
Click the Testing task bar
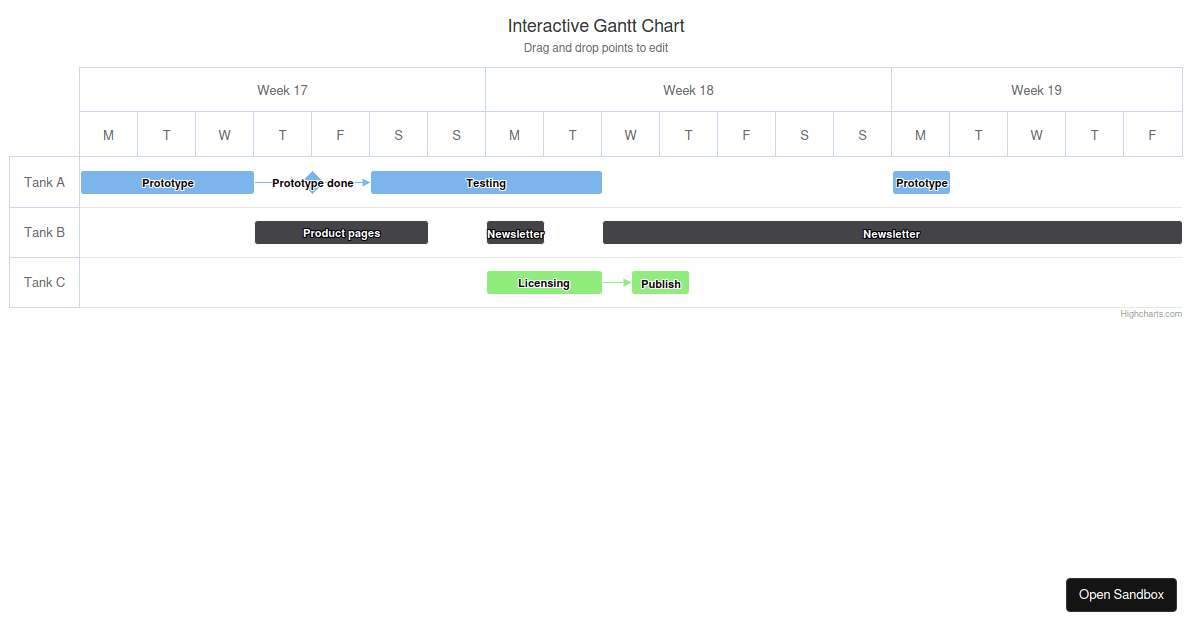click(x=486, y=182)
